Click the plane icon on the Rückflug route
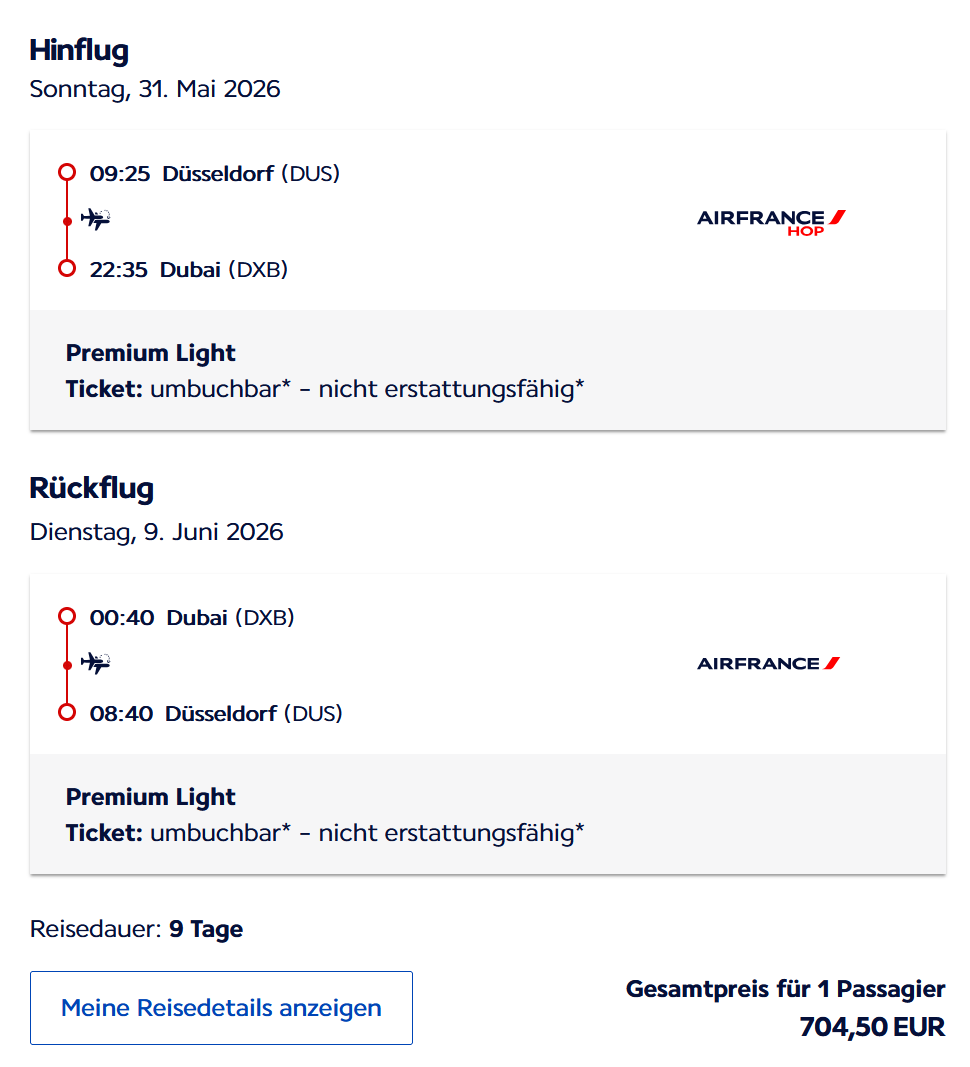The width and height of the screenshot is (970, 1067). [95, 663]
